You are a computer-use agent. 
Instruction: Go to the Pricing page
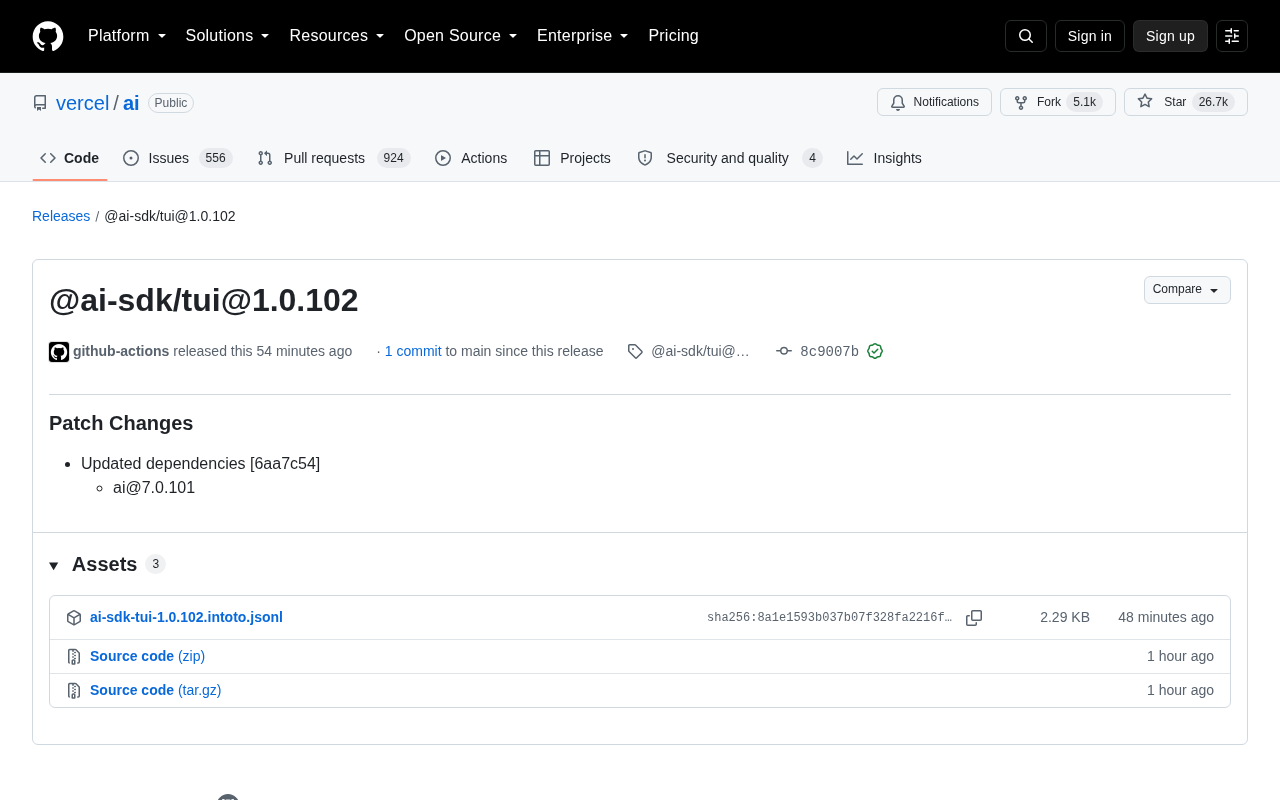[673, 36]
